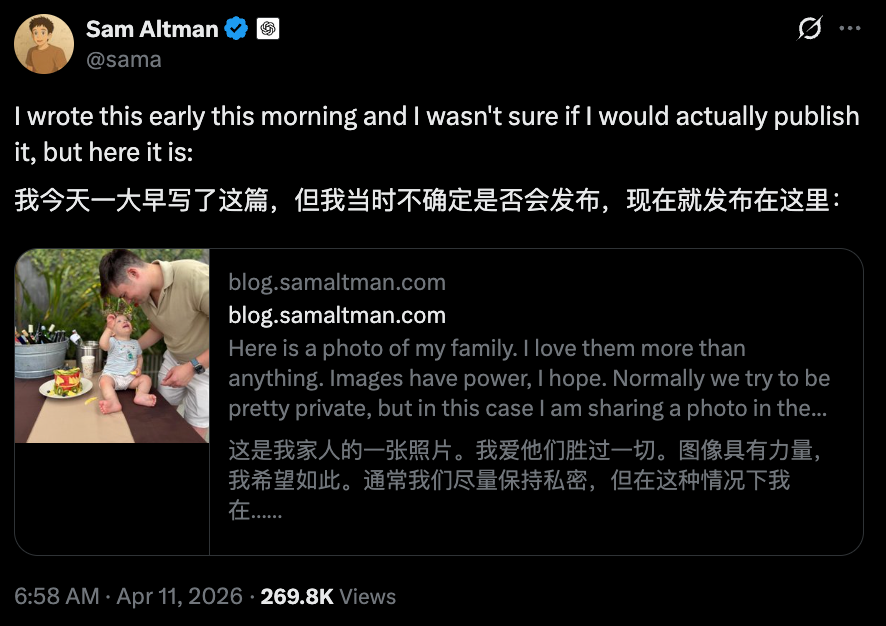Click the English preview "Here is a photo of my family"
This screenshot has height=626, width=886.
(486, 348)
